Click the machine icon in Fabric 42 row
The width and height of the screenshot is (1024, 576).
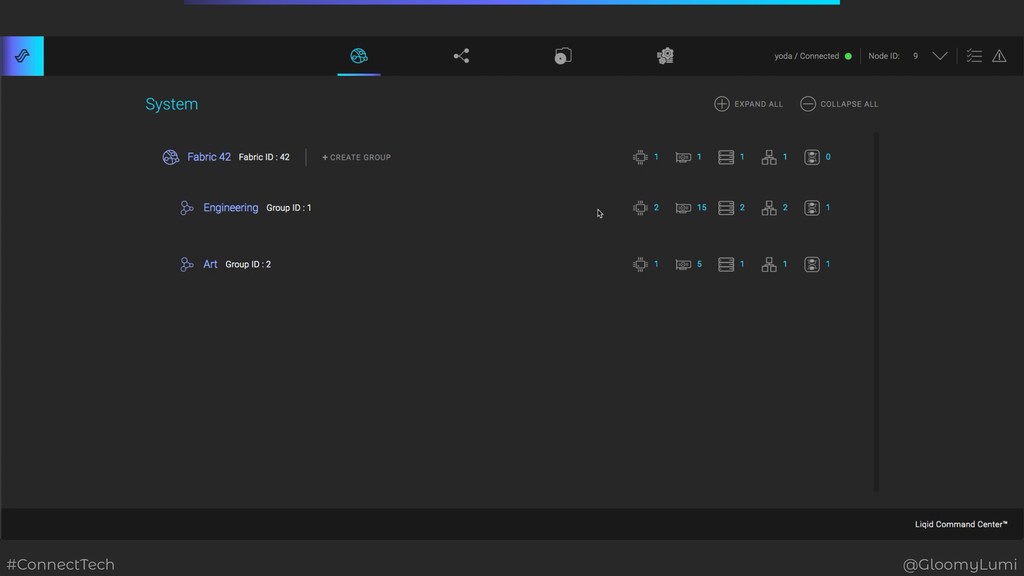coord(812,157)
